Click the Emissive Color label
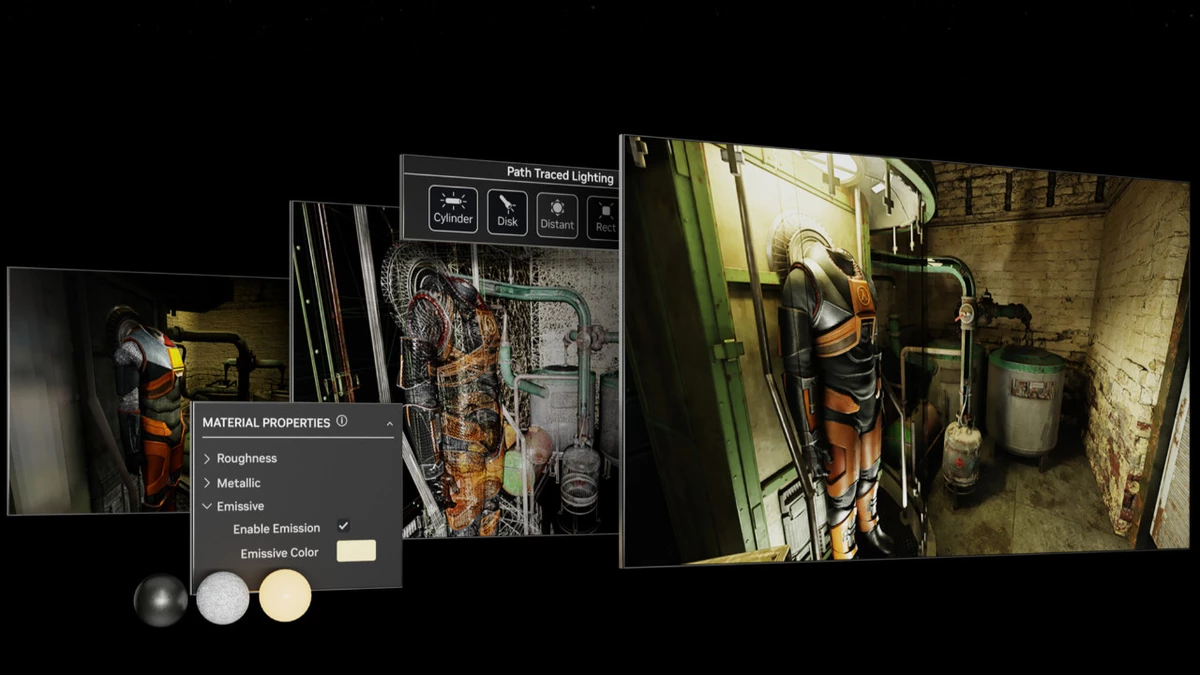 [x=279, y=553]
